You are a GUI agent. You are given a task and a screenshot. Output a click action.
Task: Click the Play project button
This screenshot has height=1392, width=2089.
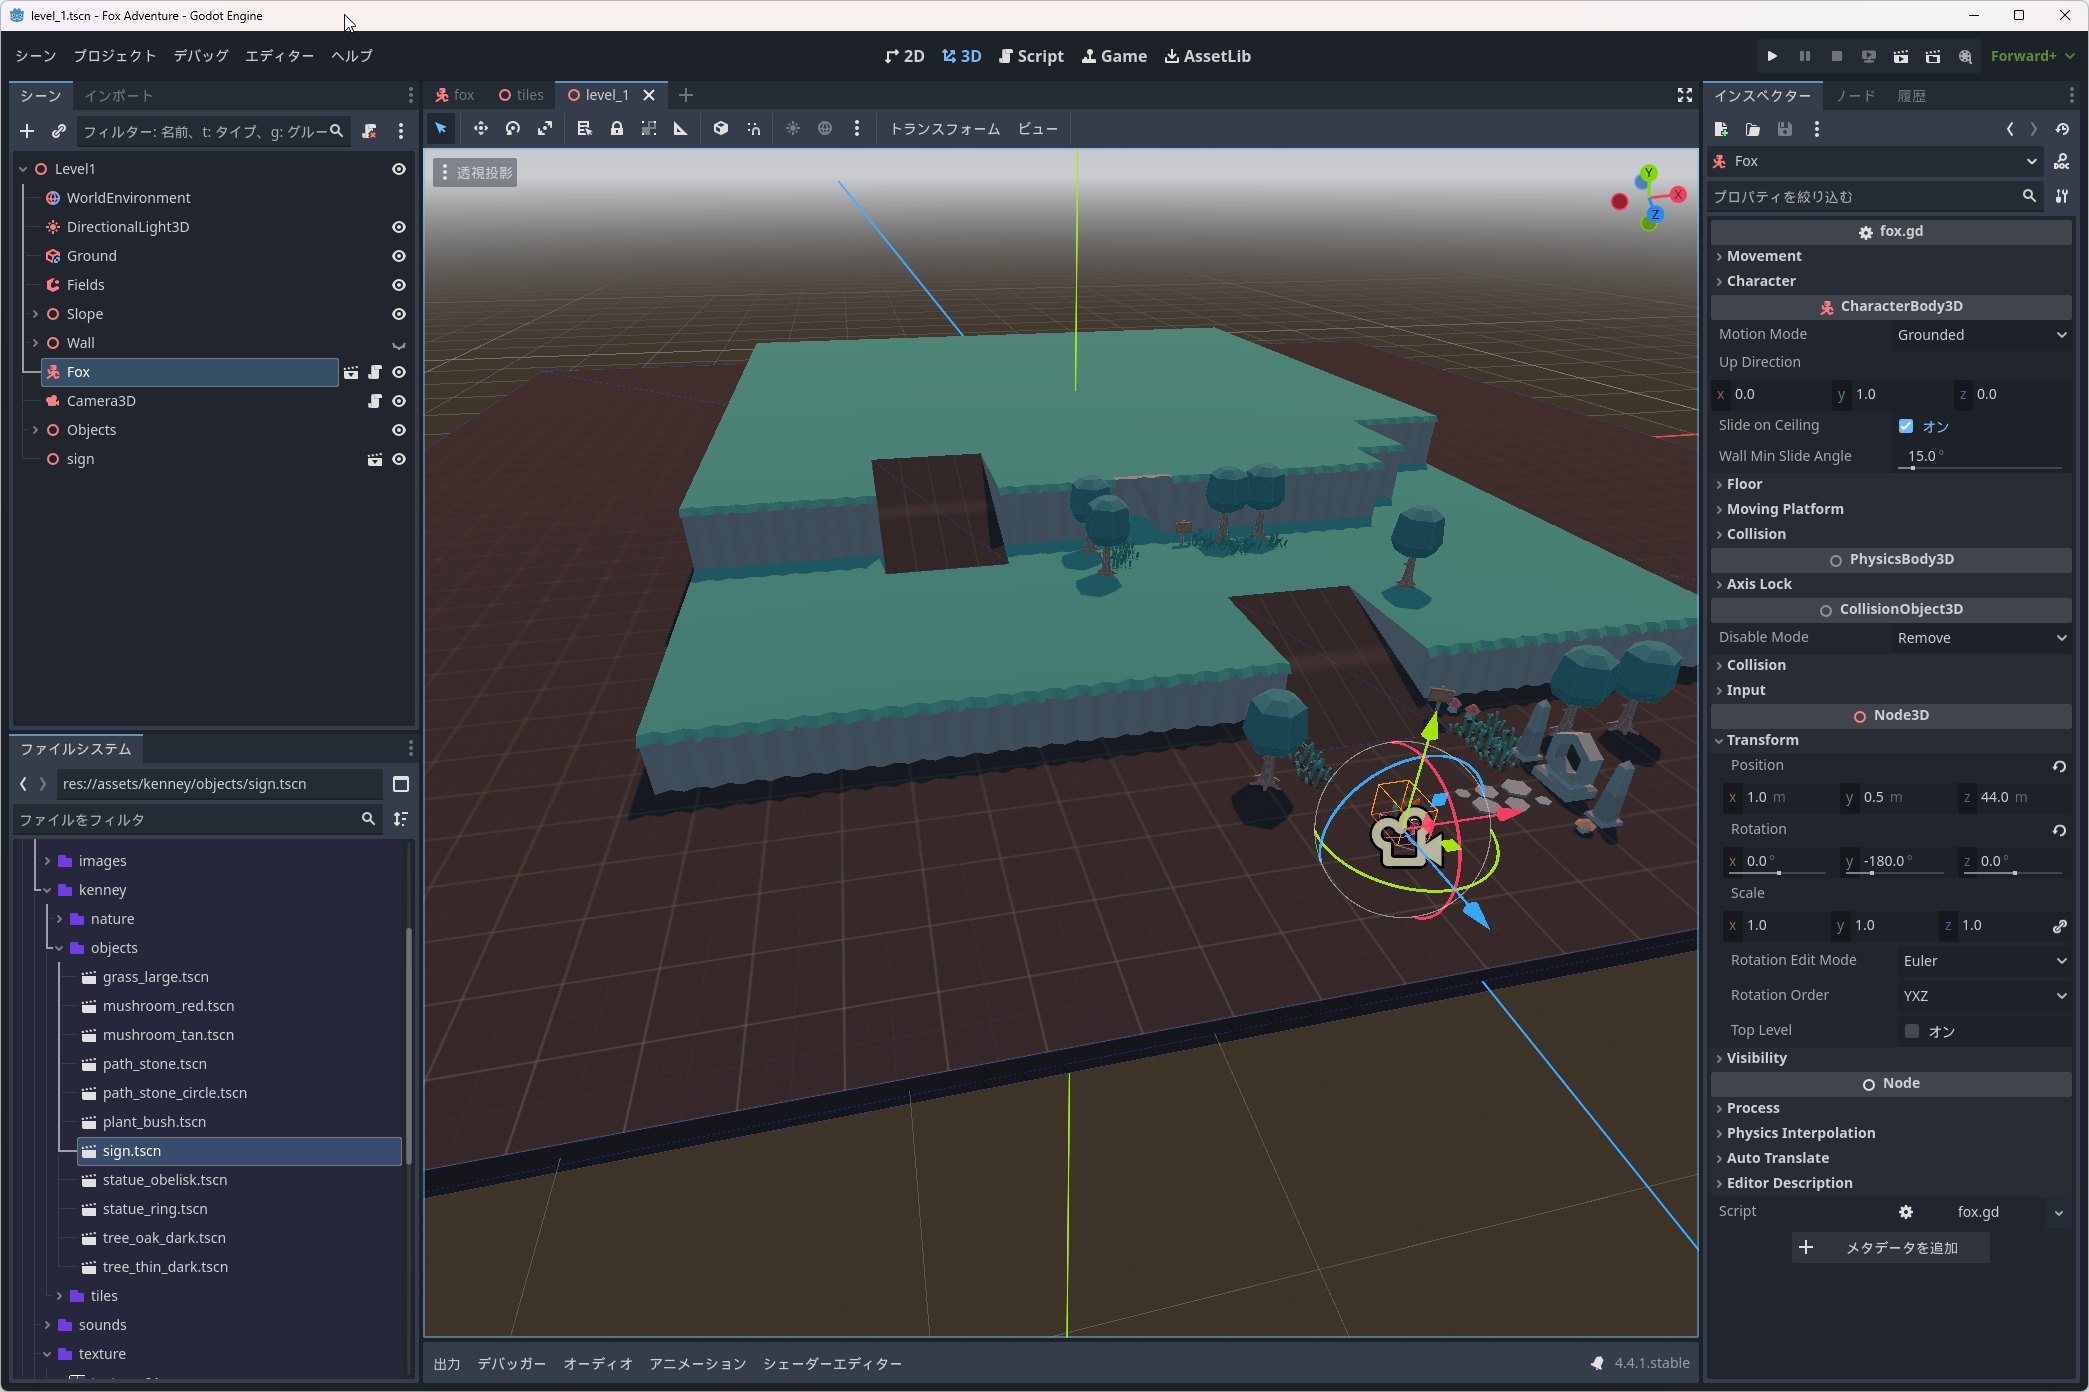coord(1772,57)
